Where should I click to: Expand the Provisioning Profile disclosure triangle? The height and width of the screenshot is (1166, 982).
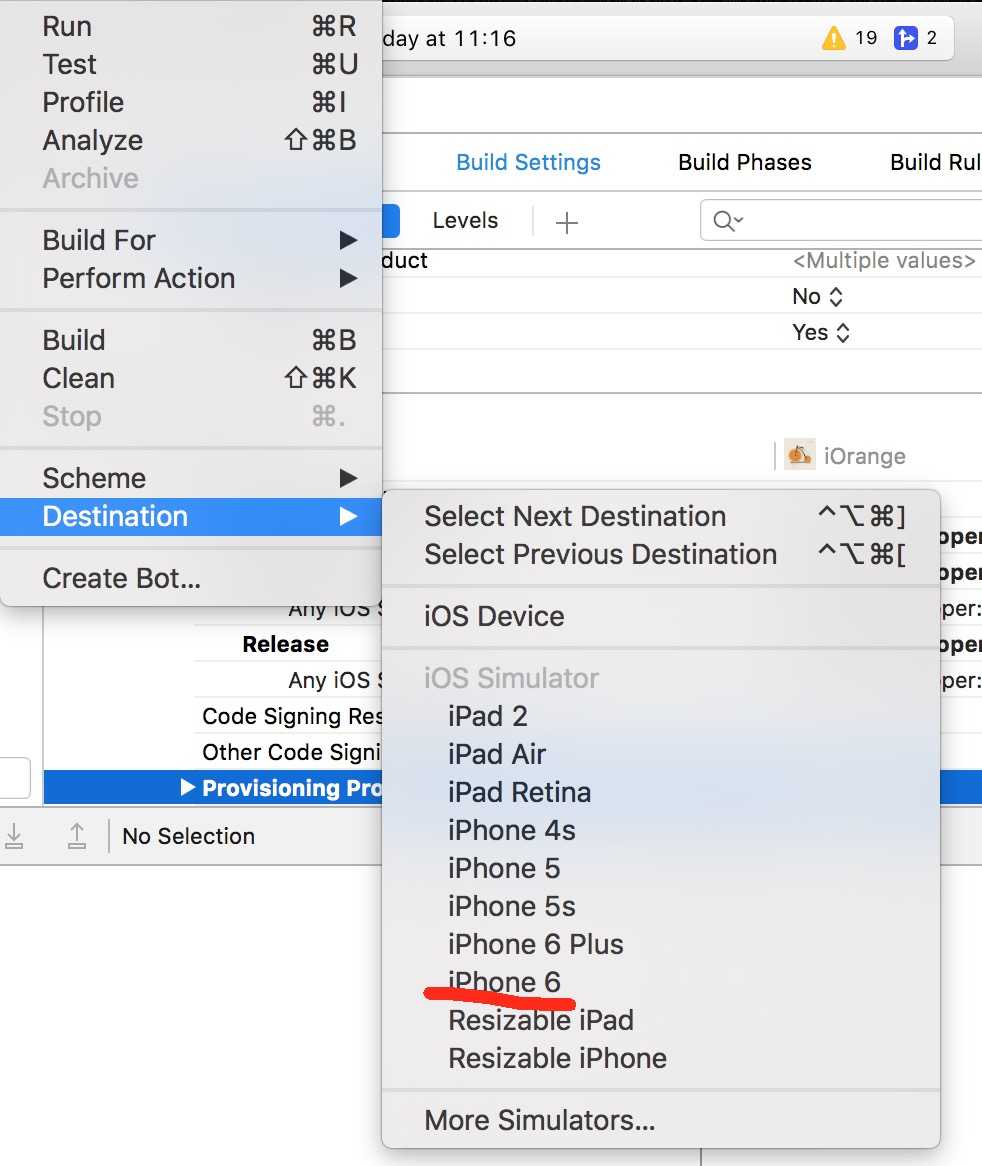tap(187, 788)
